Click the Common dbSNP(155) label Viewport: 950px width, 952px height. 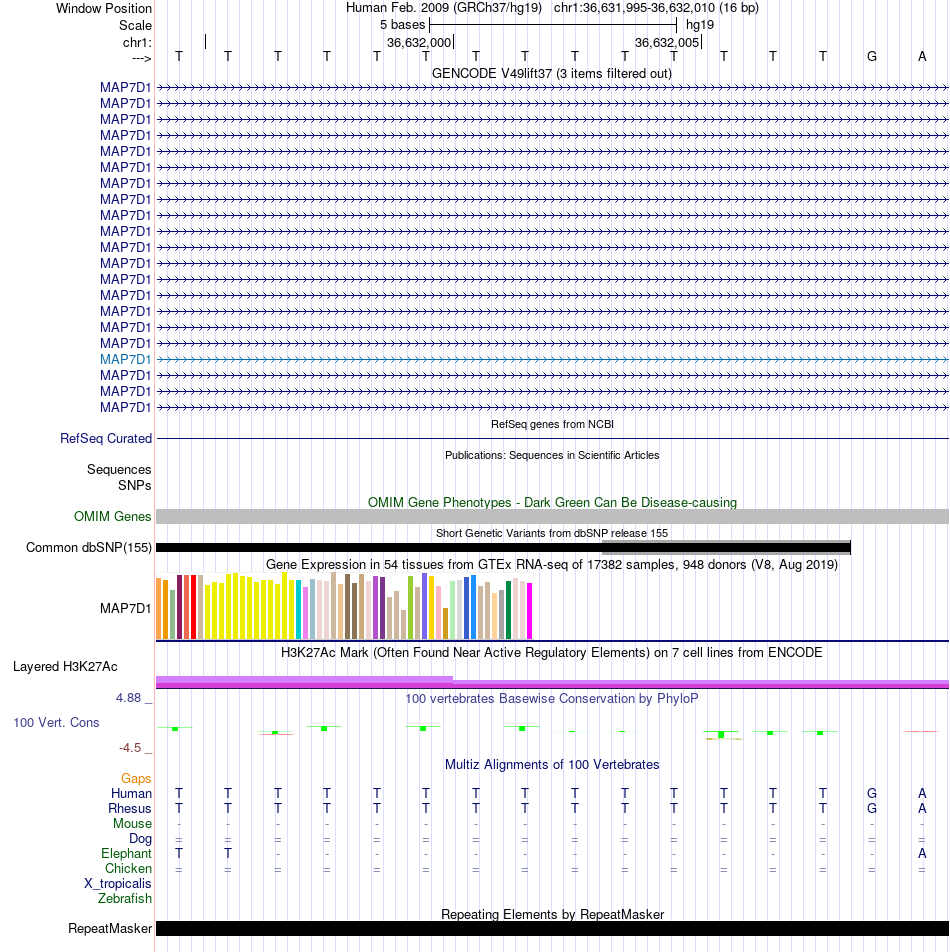89,548
